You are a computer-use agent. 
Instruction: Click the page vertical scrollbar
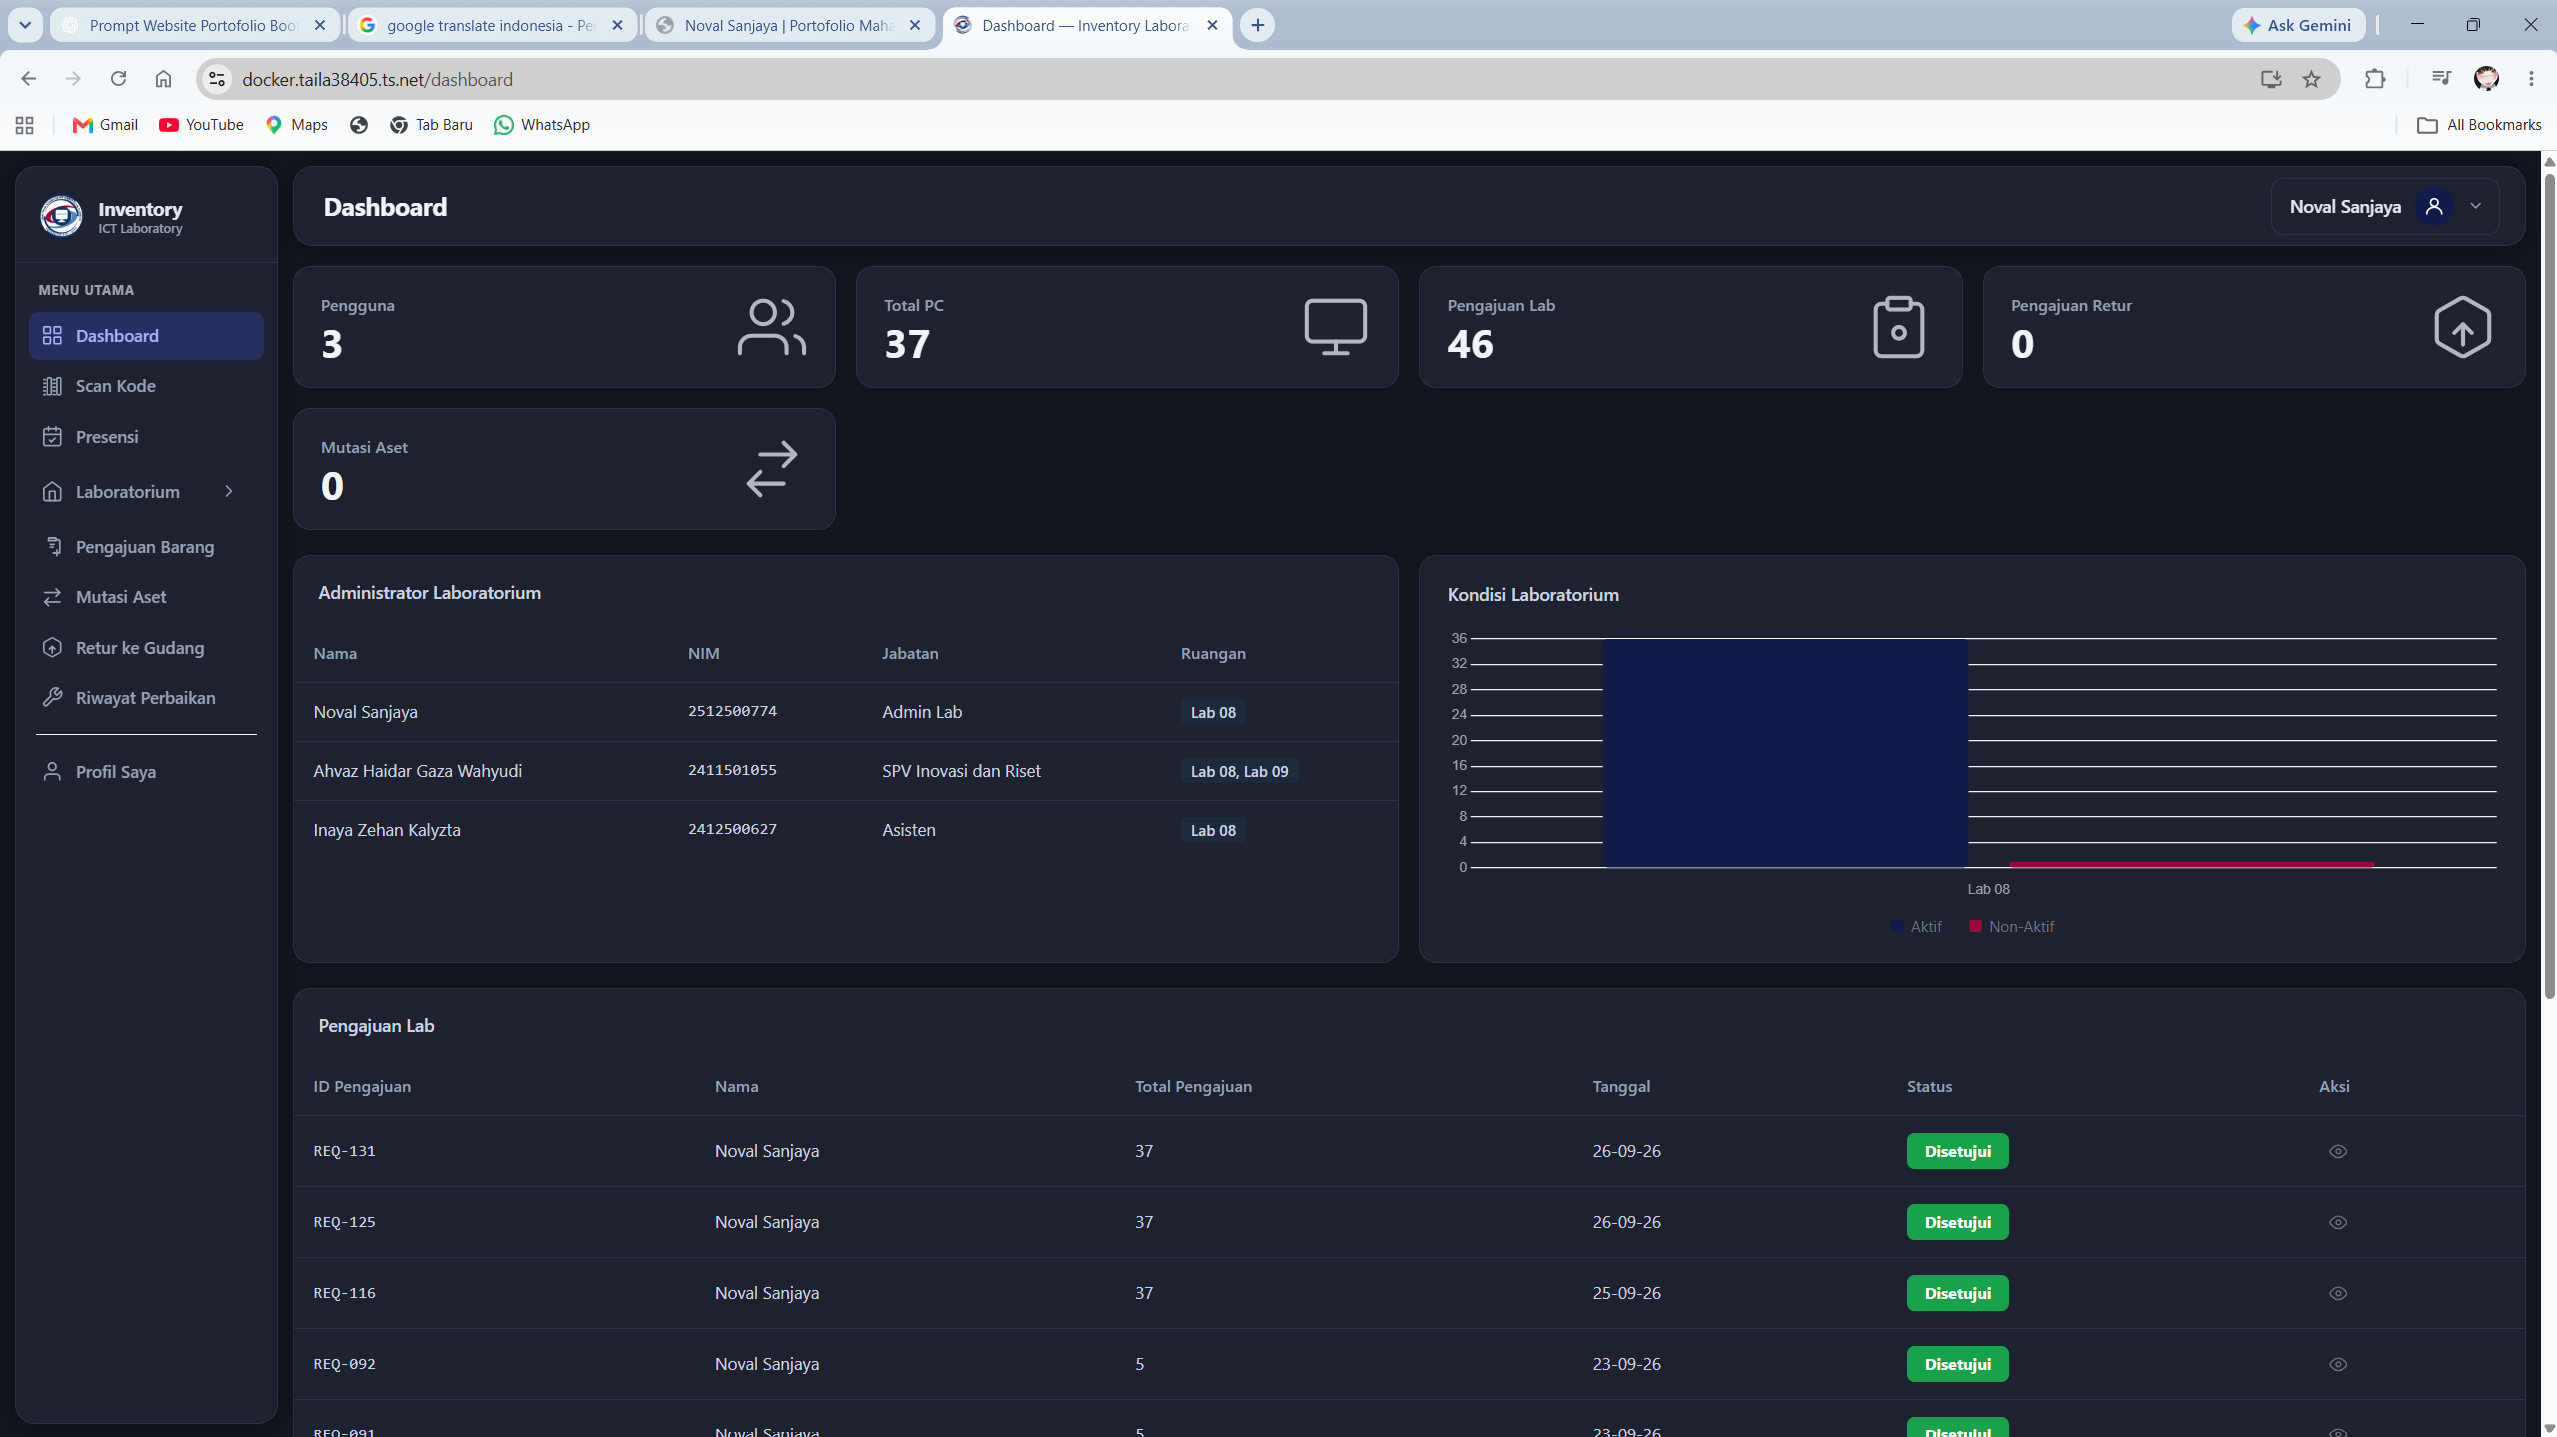tap(2549, 585)
